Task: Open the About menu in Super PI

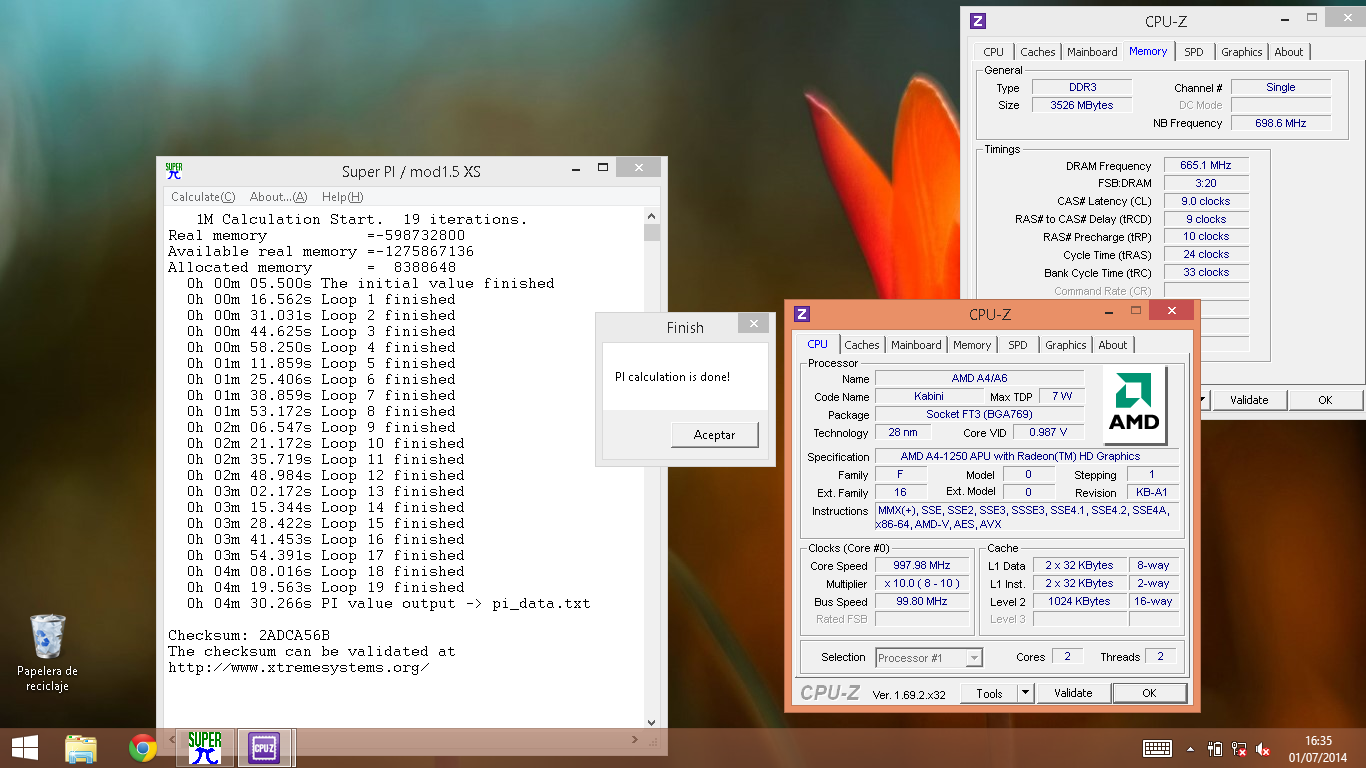Action: pyautogui.click(x=278, y=197)
